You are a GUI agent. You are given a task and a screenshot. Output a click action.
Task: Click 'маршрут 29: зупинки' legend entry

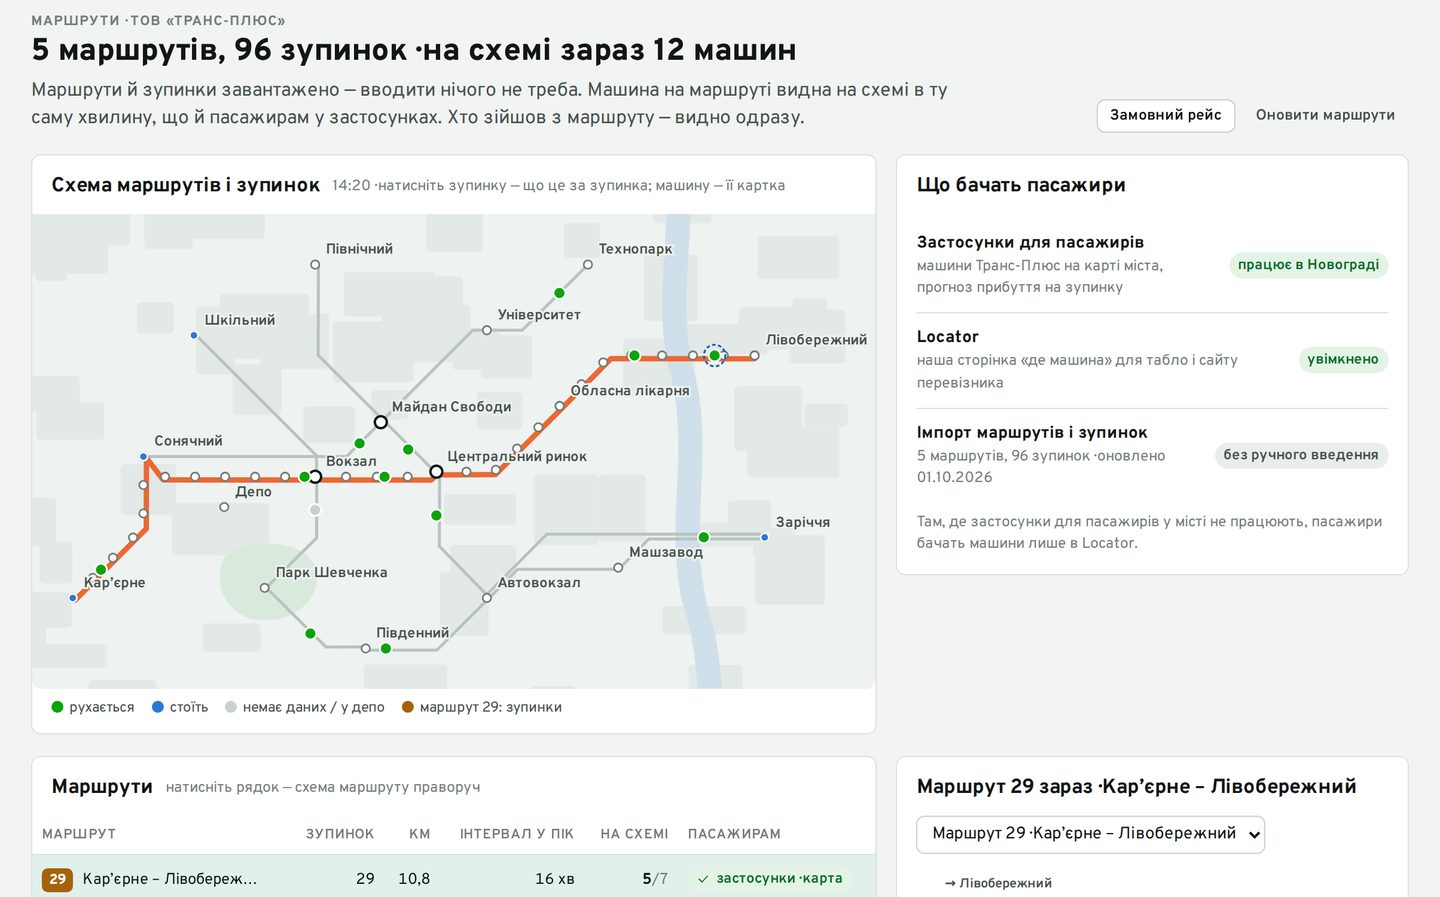tap(482, 707)
